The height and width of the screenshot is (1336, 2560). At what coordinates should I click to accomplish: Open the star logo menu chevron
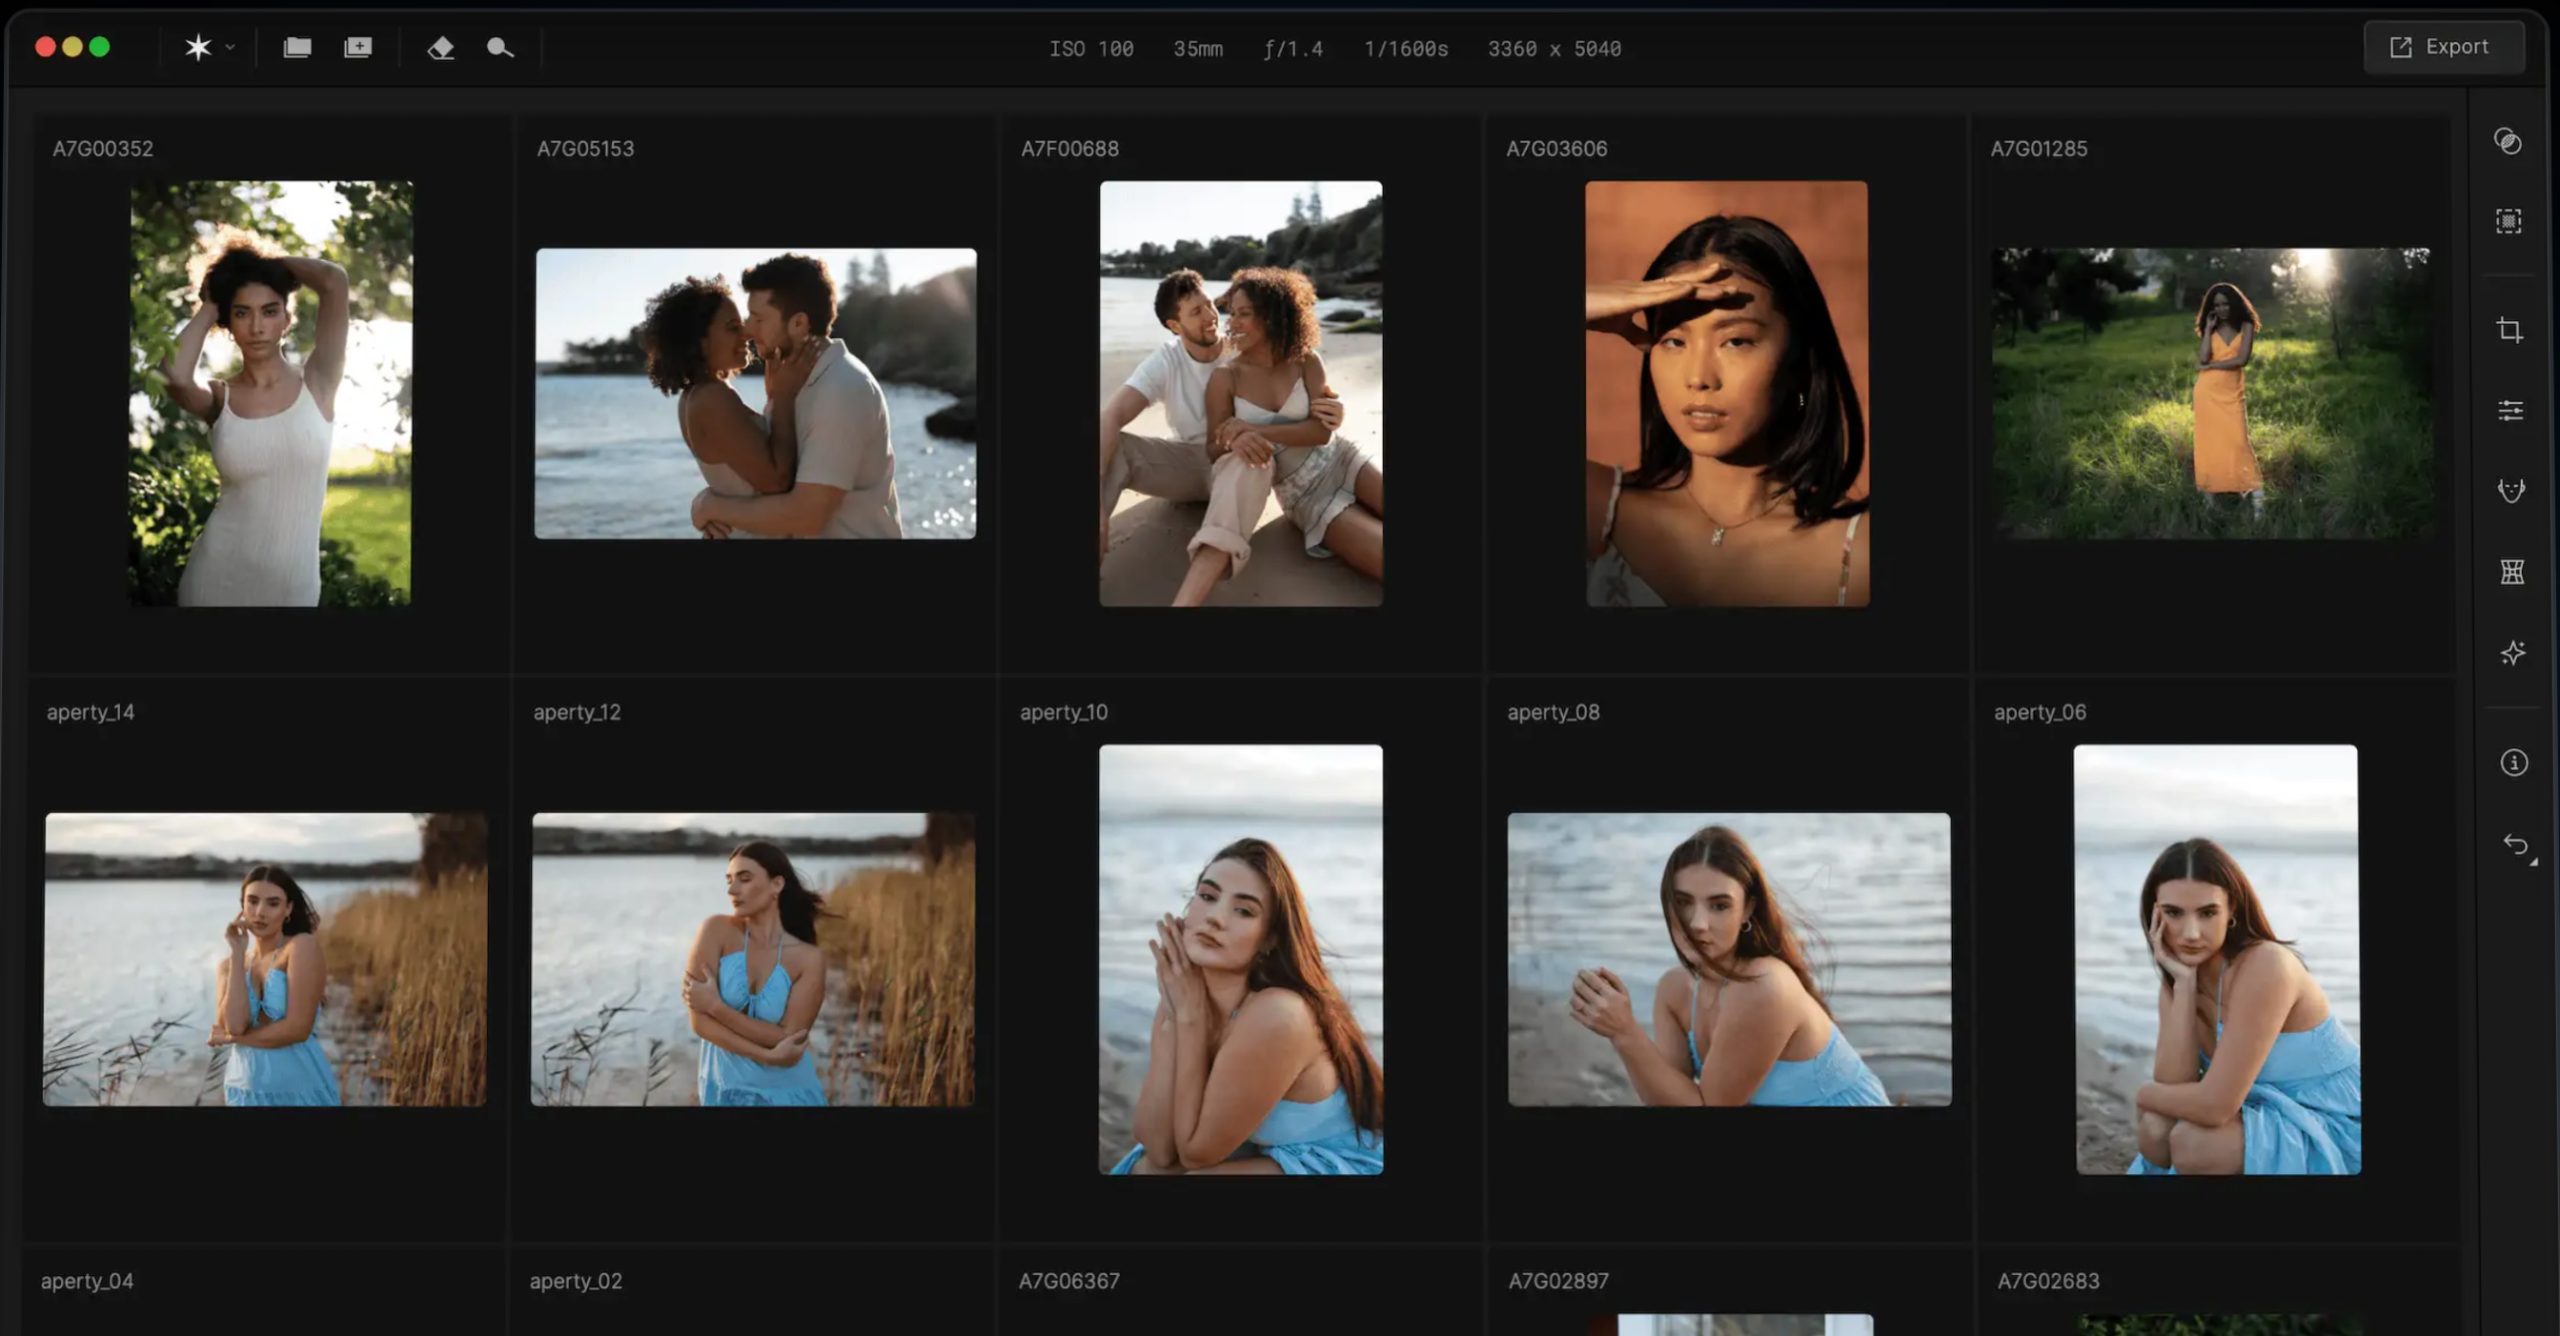(230, 47)
